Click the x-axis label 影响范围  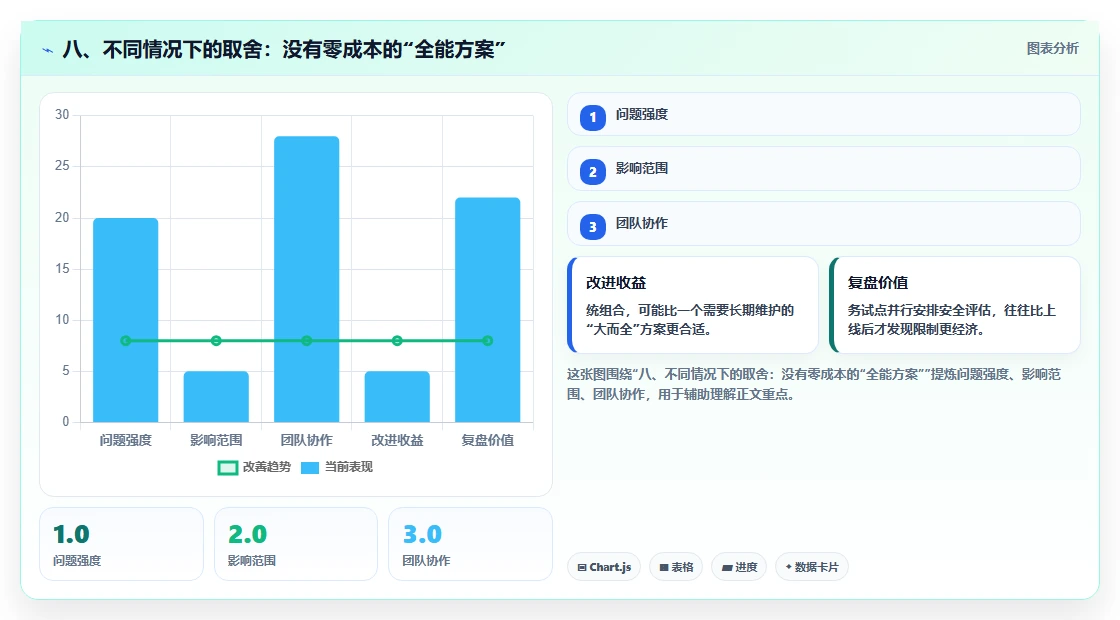click(x=216, y=441)
